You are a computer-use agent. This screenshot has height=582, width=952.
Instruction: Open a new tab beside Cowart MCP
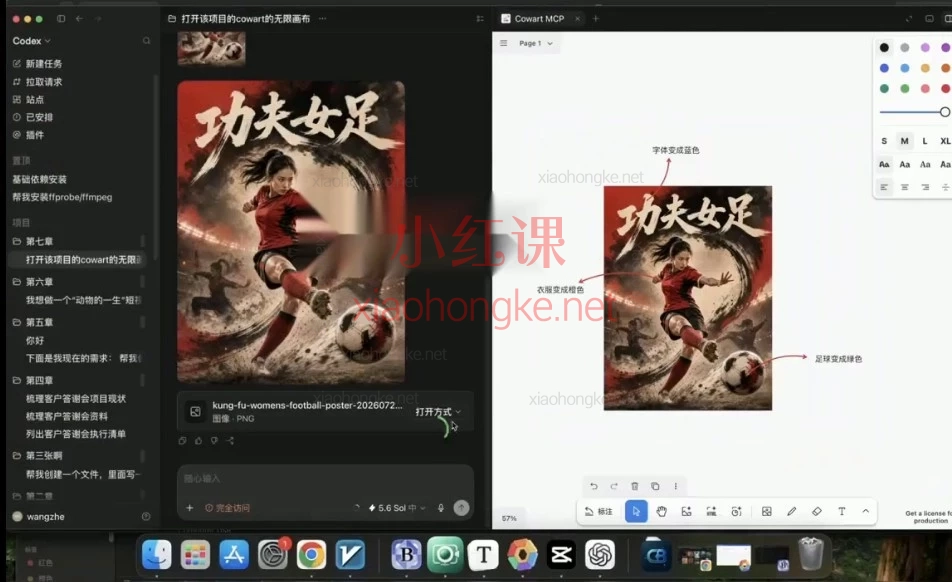coord(596,19)
